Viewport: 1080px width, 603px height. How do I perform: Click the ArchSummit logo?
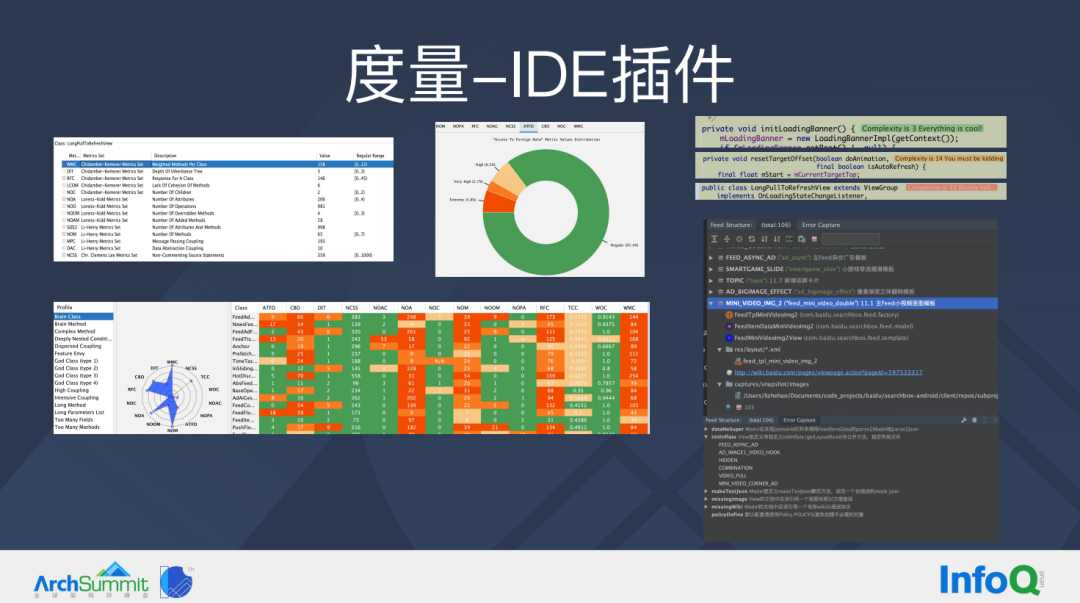[90, 579]
